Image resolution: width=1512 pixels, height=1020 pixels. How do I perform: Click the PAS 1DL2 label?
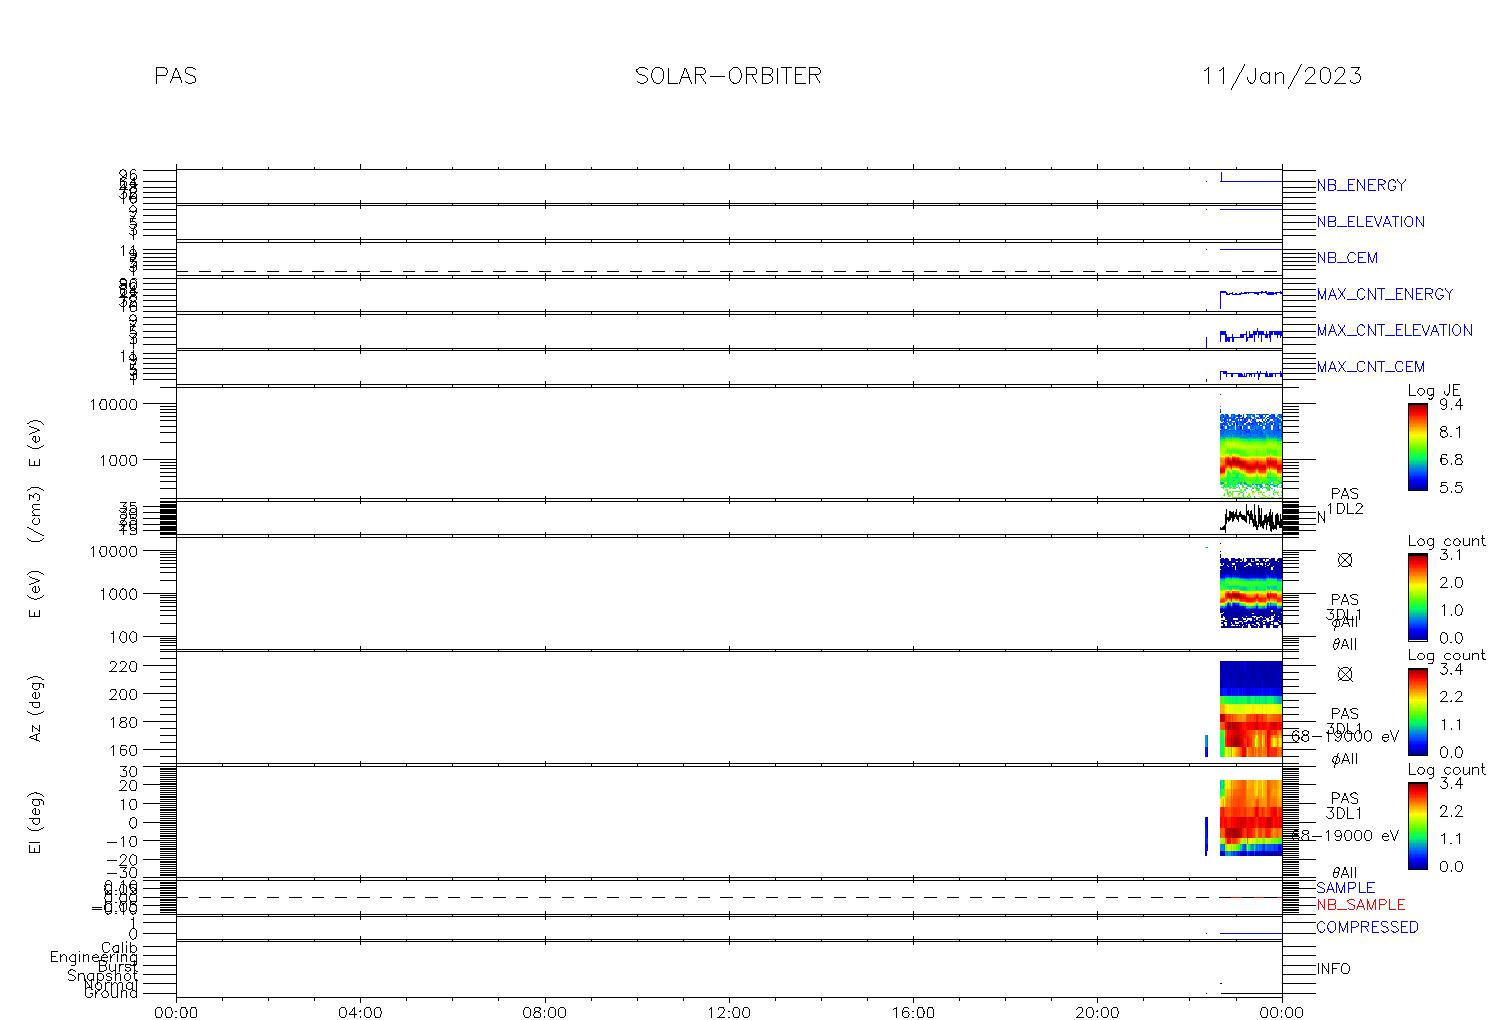(x=1345, y=501)
